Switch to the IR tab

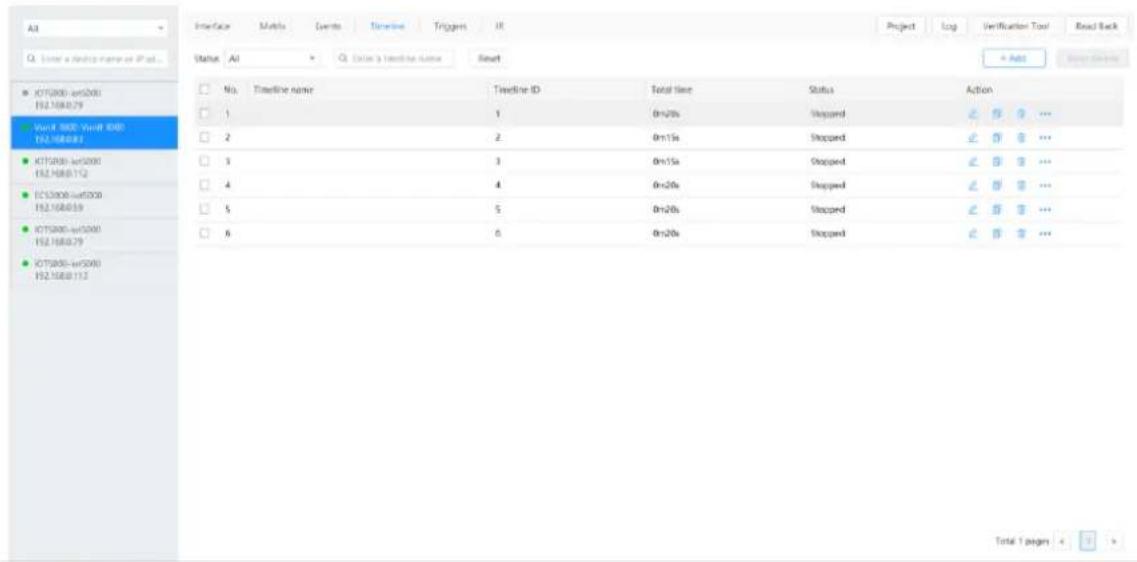click(x=499, y=27)
